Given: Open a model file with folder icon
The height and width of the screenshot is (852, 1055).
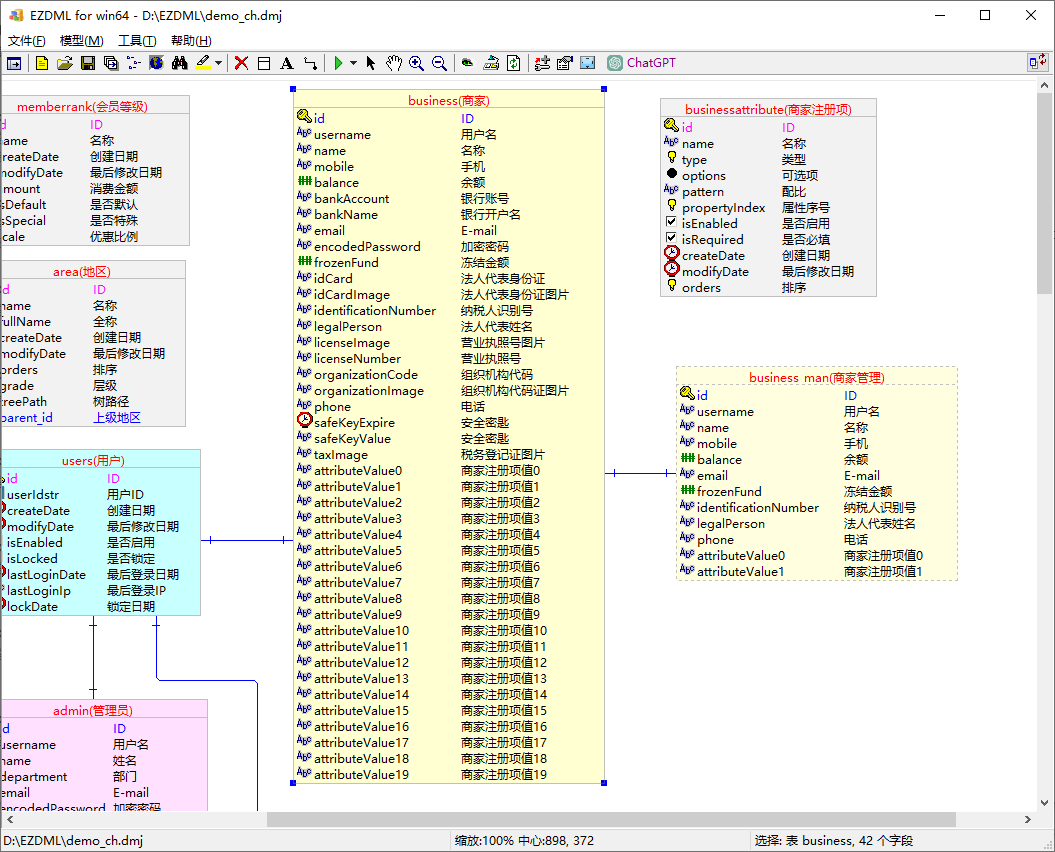Looking at the screenshot, I should (x=65, y=63).
